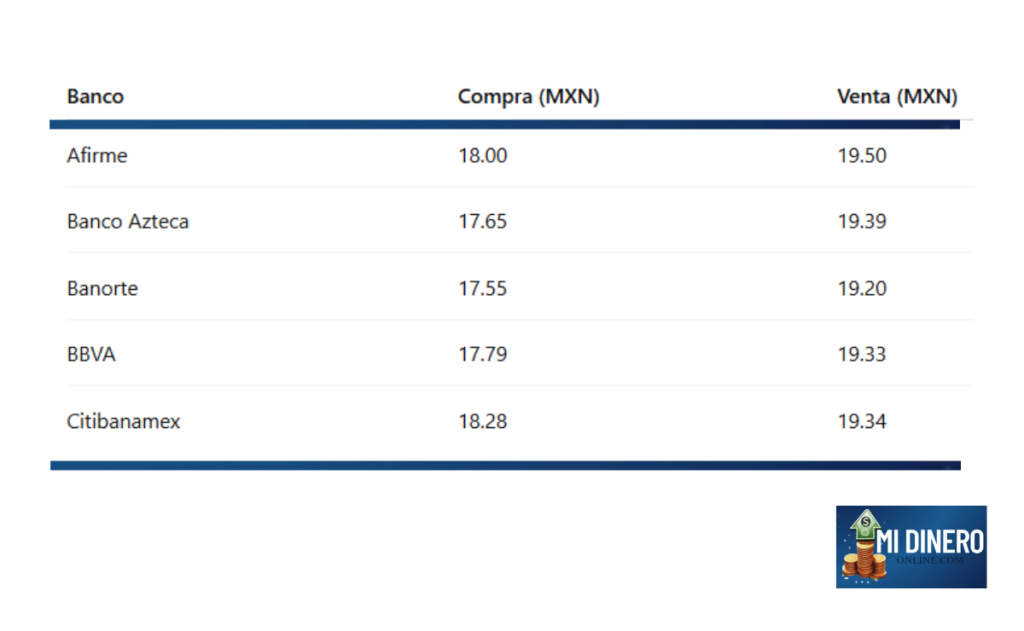Click Banco Azteca's compra value 17.65
This screenshot has height=631, width=1024.
(x=483, y=221)
